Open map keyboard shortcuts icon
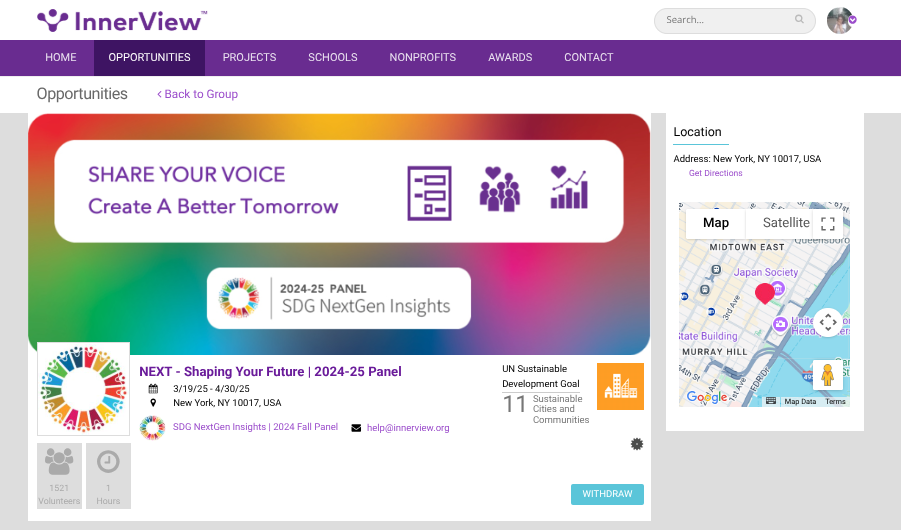Image resolution: width=901 pixels, height=530 pixels. coord(771,401)
